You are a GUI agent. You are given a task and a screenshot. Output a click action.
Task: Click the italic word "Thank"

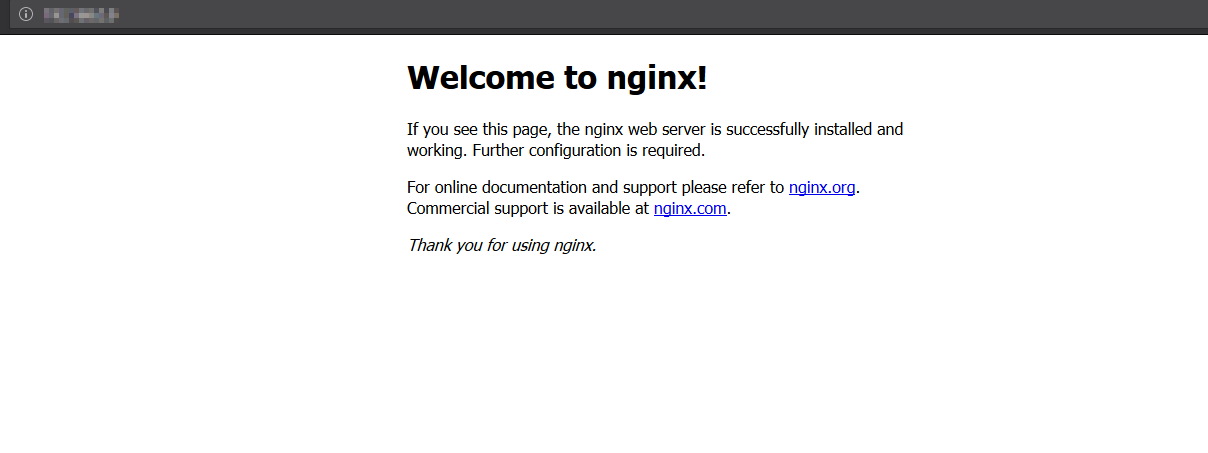tap(429, 245)
